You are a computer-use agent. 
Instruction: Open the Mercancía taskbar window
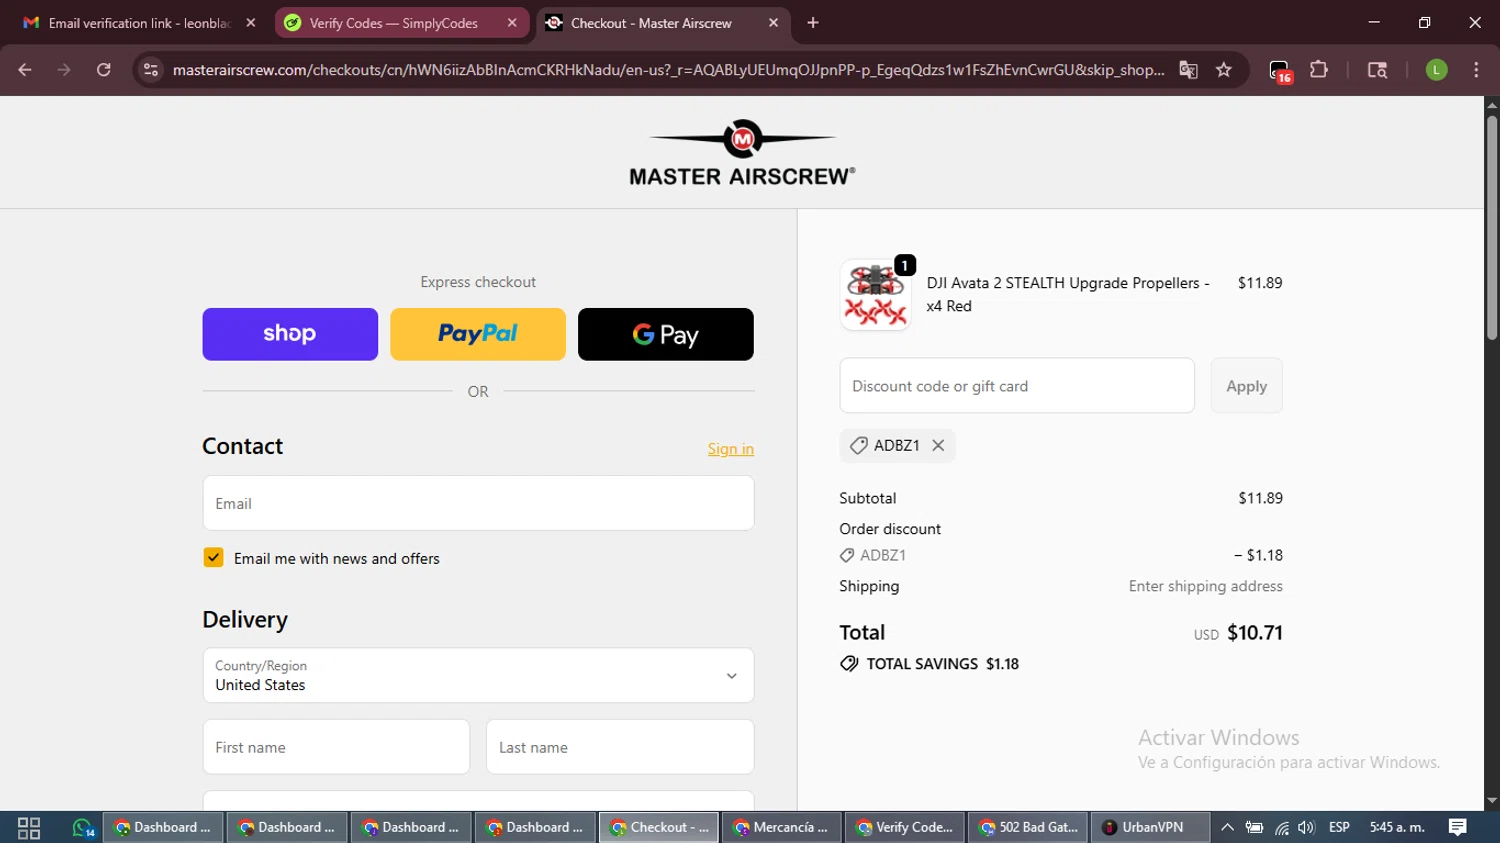coord(783,828)
